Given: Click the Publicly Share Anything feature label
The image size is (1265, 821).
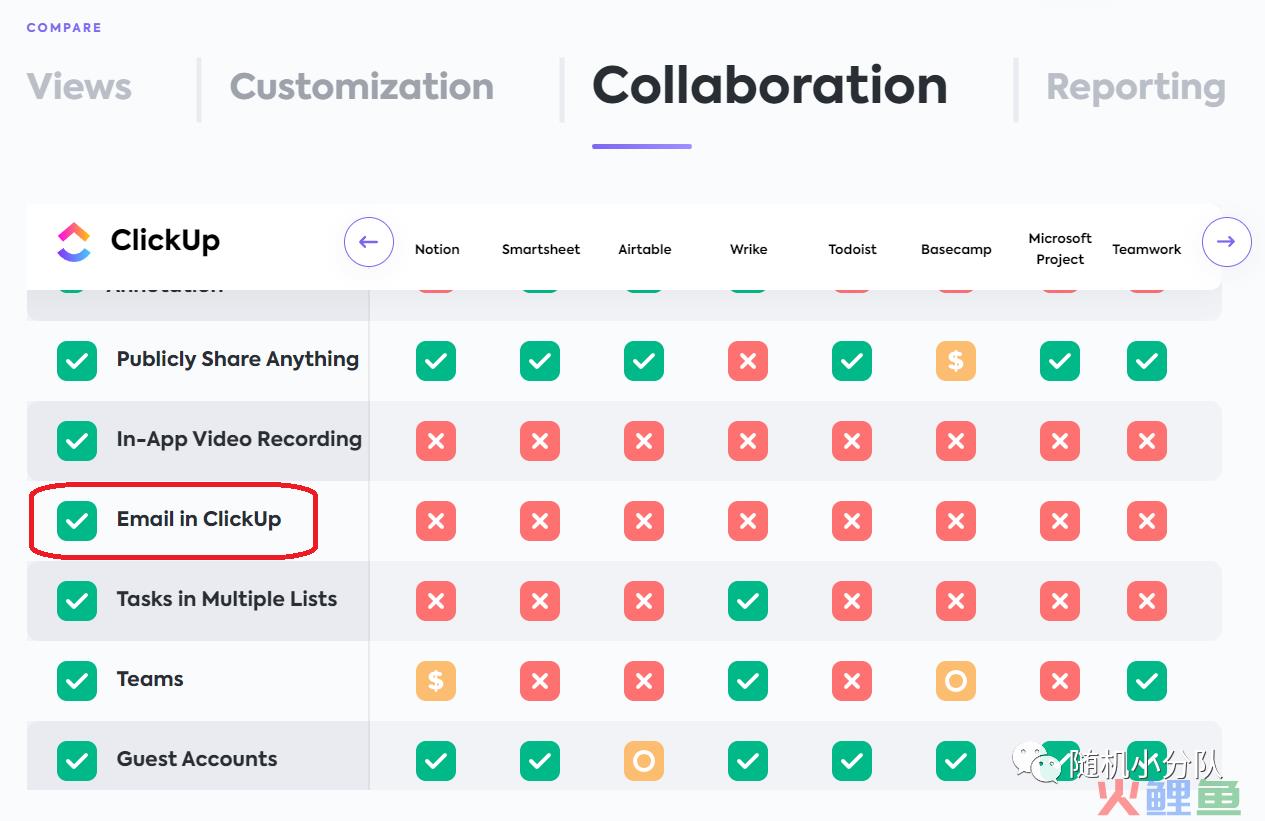Looking at the screenshot, I should tap(238, 359).
